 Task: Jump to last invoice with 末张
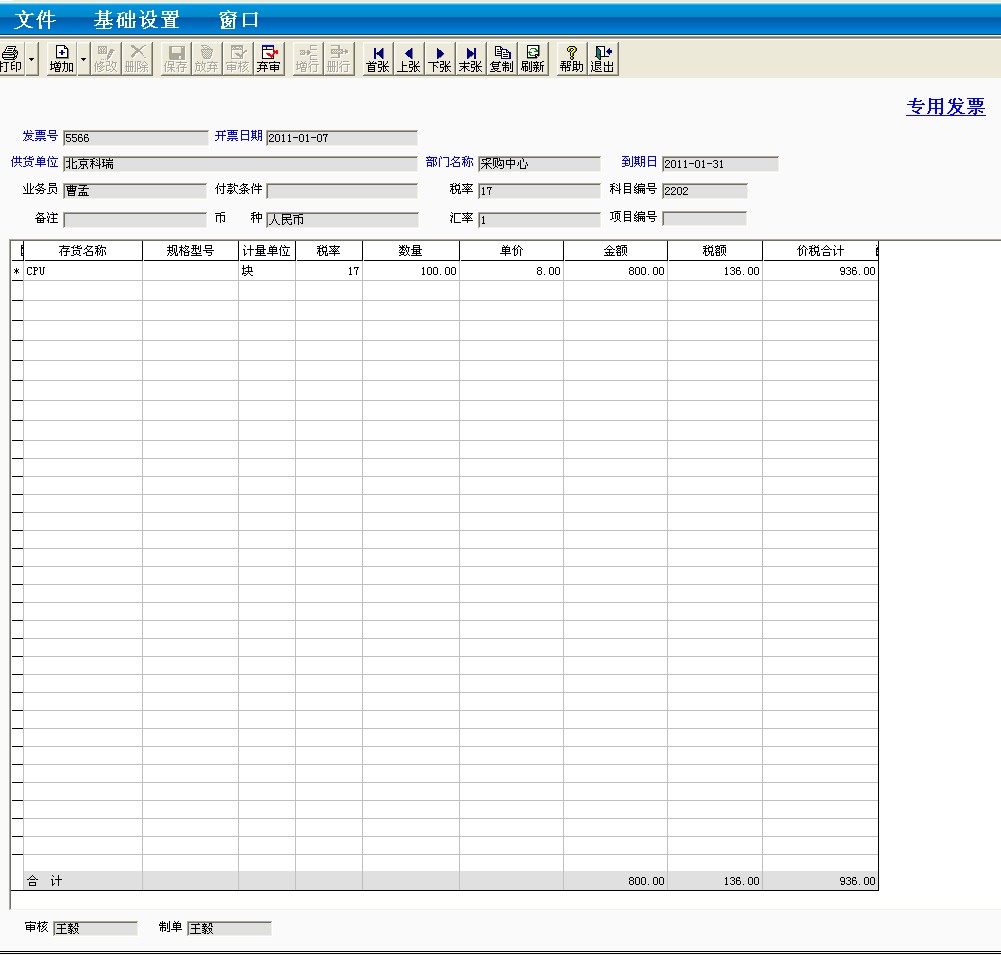click(470, 59)
